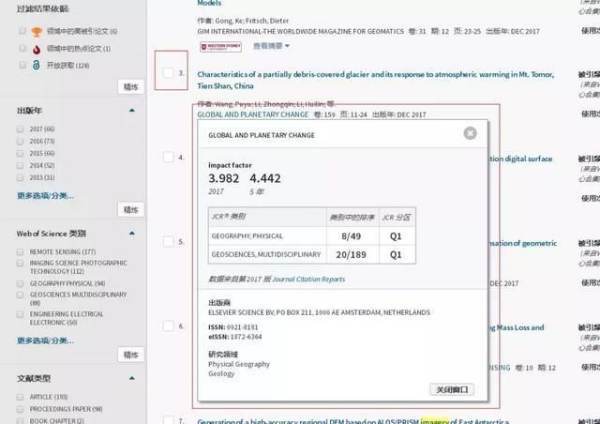Image resolution: width=600 pixels, height=424 pixels.
Task: Check the GEOSCIENCES MULTIDISCIPLINARY category checkbox
Action: [x=20, y=295]
